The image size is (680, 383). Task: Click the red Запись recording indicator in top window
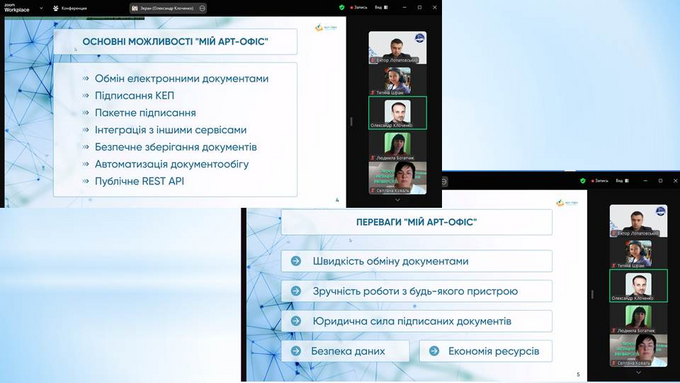tap(359, 7)
